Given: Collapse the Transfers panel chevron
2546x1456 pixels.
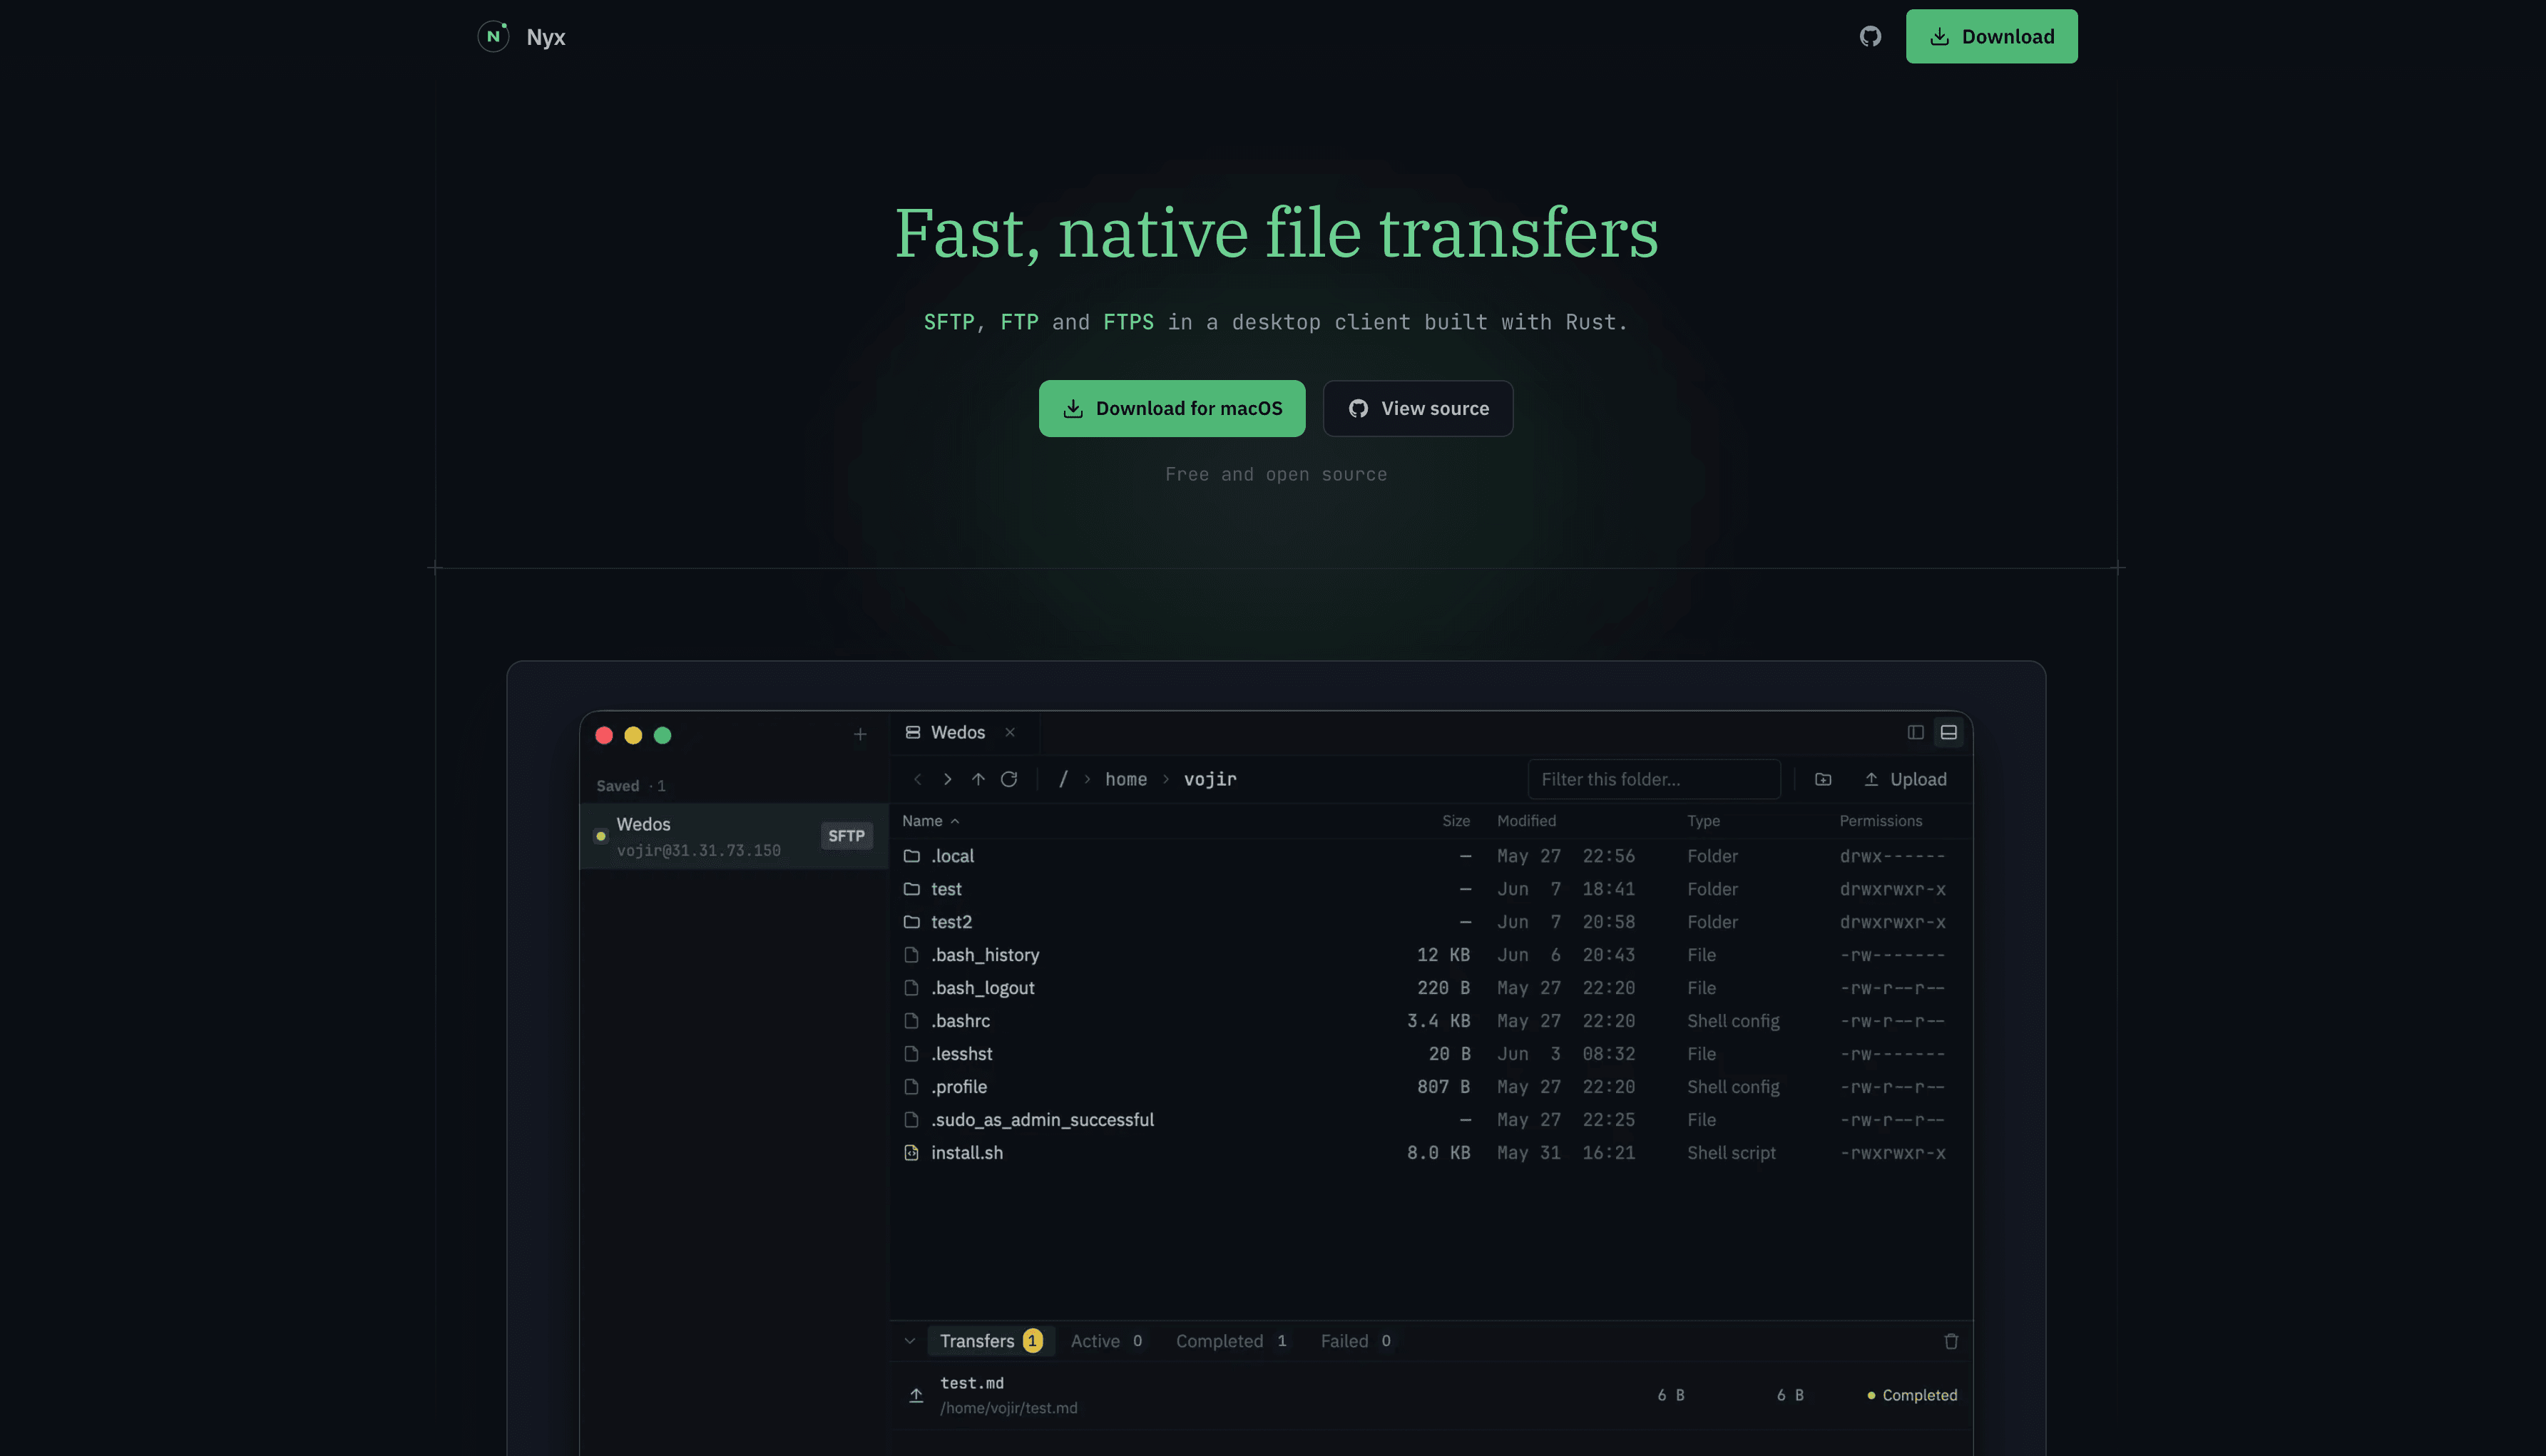Looking at the screenshot, I should pos(910,1341).
